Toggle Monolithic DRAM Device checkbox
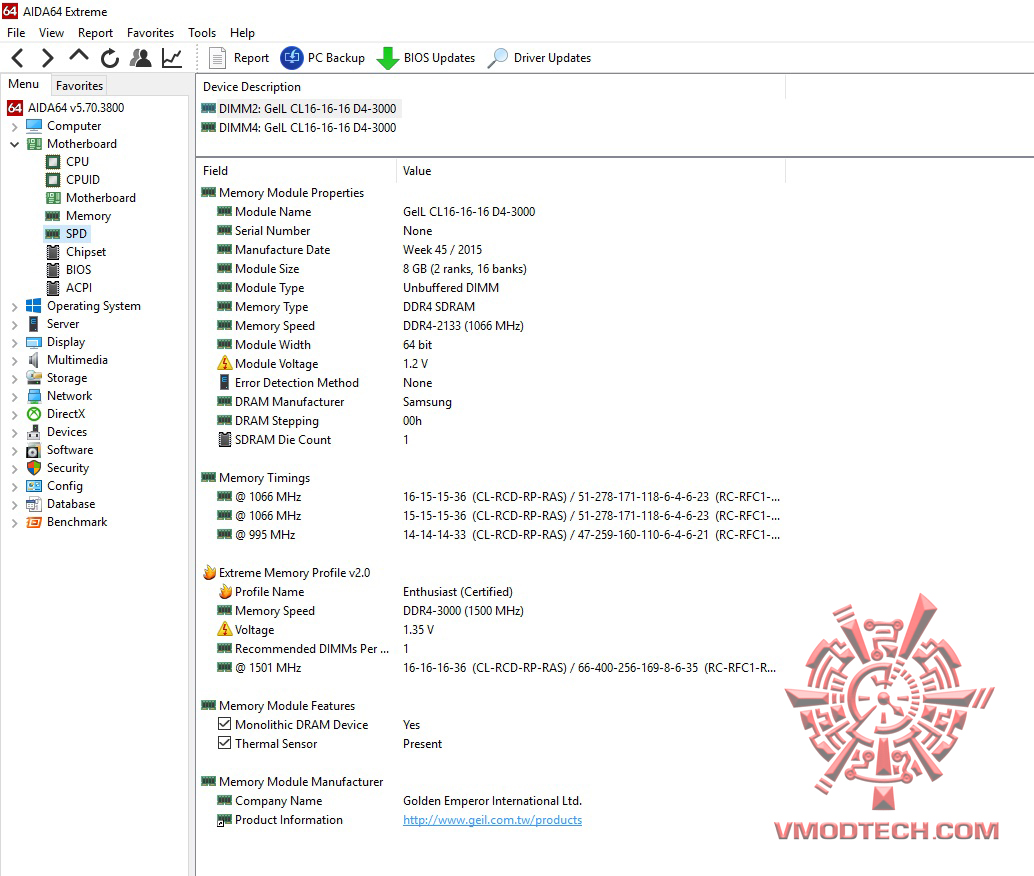The width and height of the screenshot is (1034, 876). pyautogui.click(x=224, y=724)
